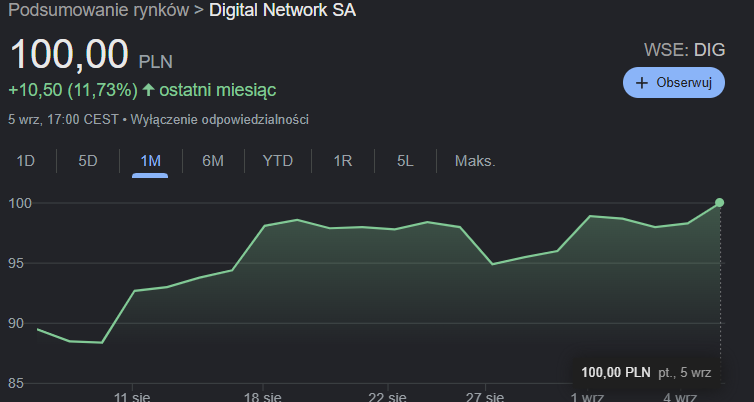This screenshot has width=754, height=402.
Task: Show the Maks. maximum range
Action: [475, 161]
